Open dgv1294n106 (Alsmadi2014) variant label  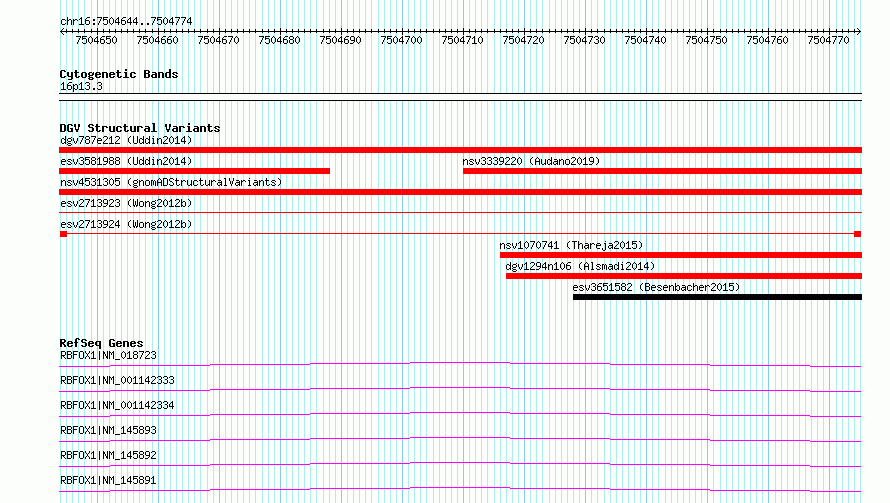tap(580, 266)
